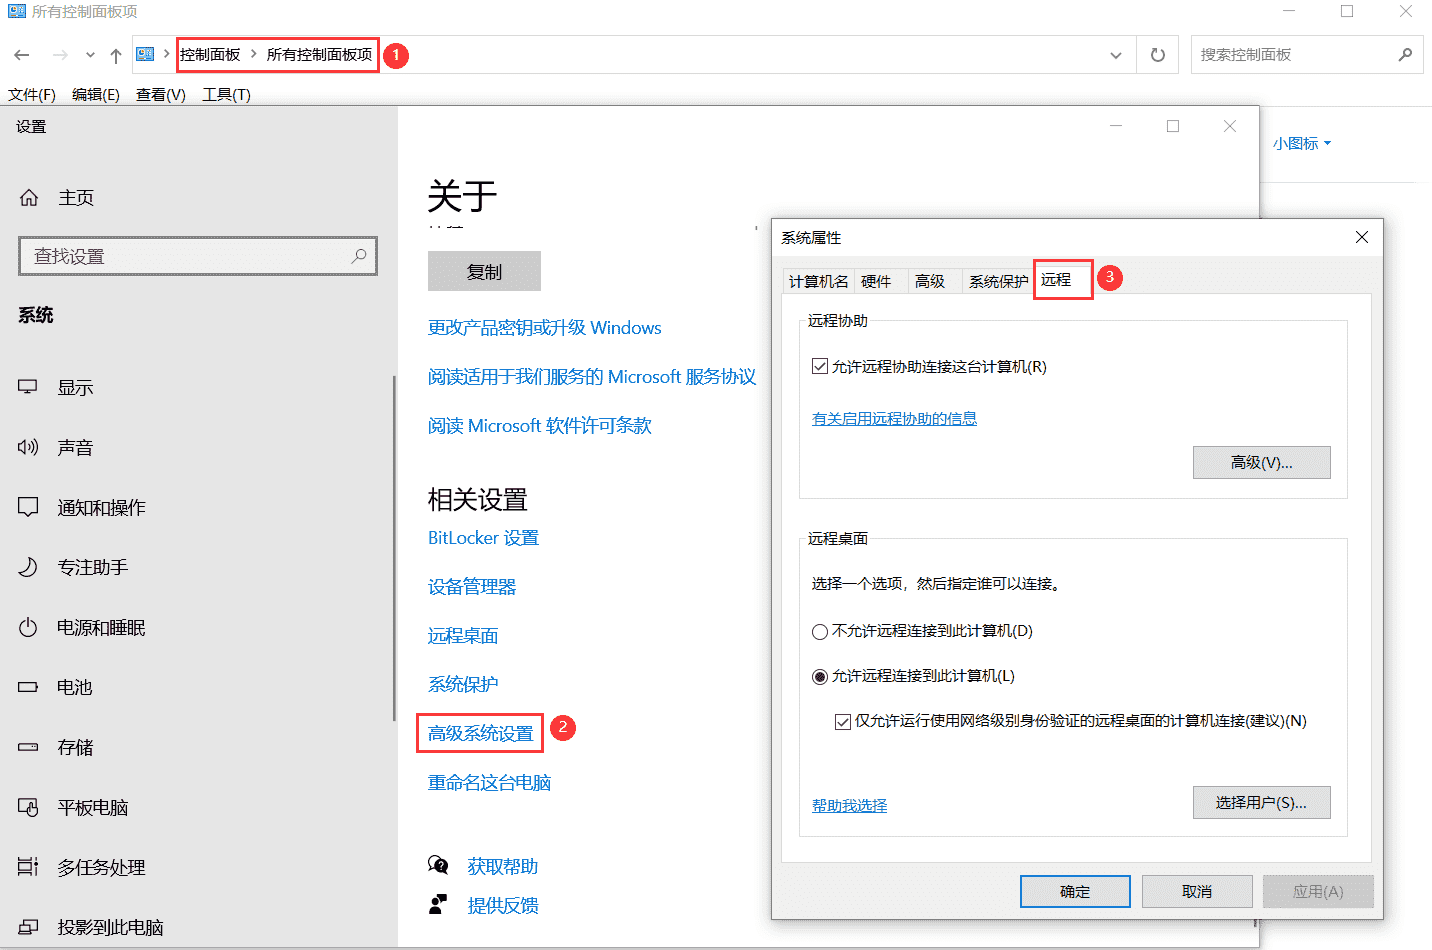Click the 投影到此电脑 icon

pyautogui.click(x=28, y=927)
